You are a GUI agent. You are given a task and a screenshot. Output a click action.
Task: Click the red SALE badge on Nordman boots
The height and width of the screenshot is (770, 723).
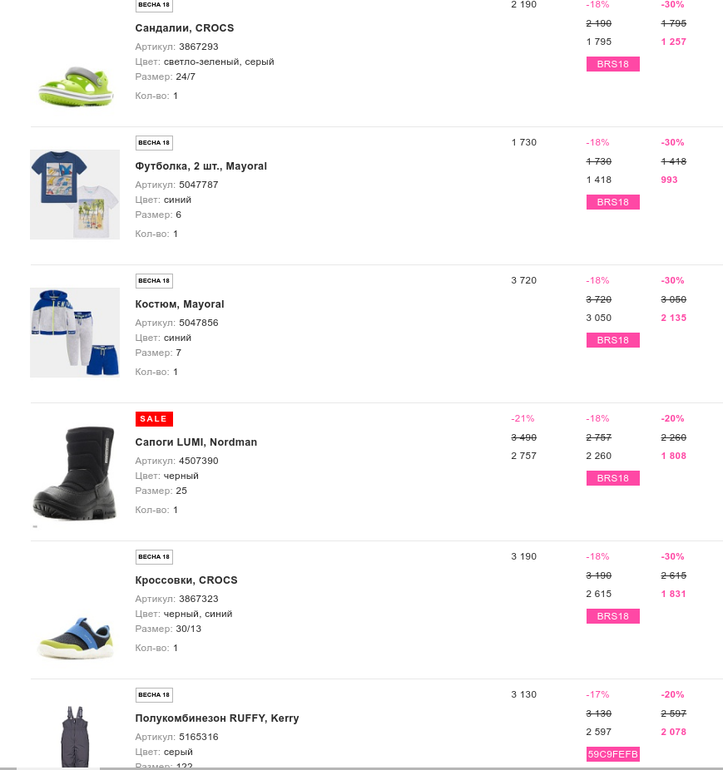pyautogui.click(x=154, y=419)
